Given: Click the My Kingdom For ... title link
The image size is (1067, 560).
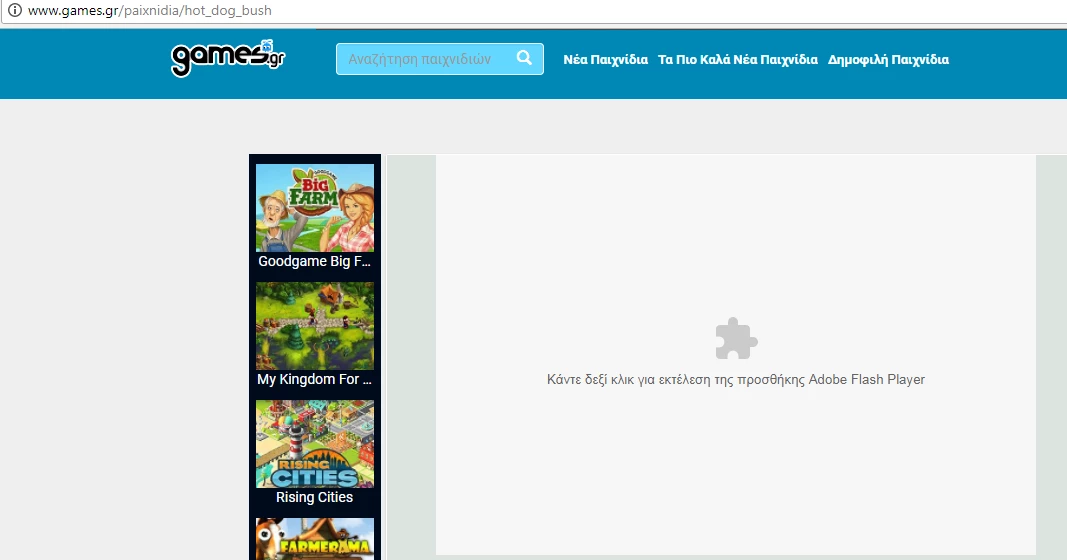Looking at the screenshot, I should tap(314, 379).
